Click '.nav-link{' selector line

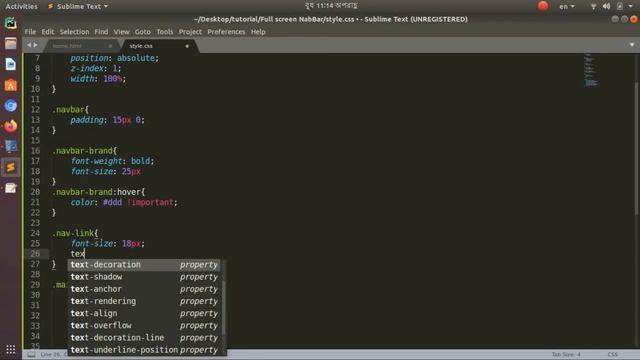click(75, 233)
